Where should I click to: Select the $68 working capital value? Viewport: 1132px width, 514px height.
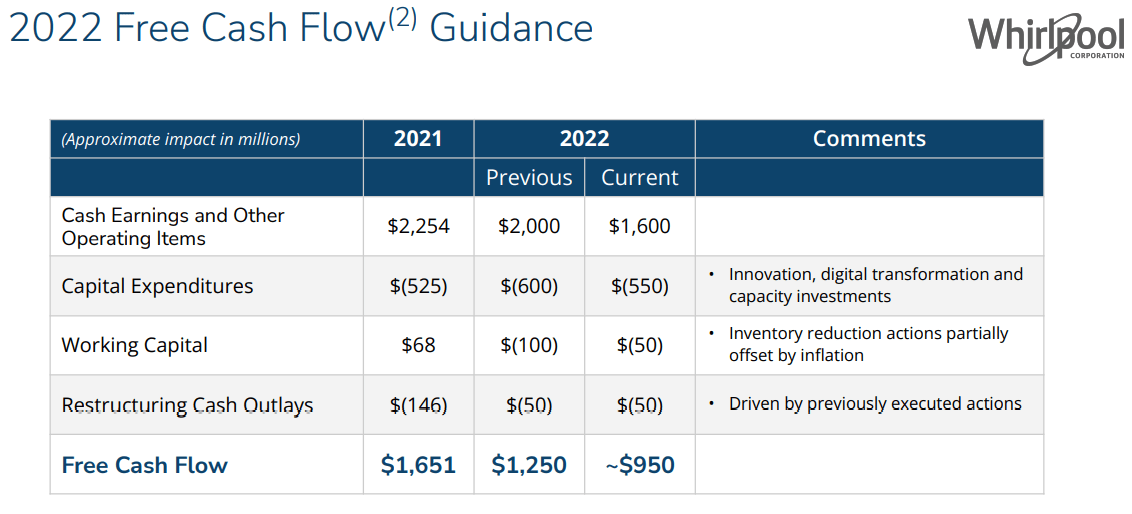tap(418, 345)
